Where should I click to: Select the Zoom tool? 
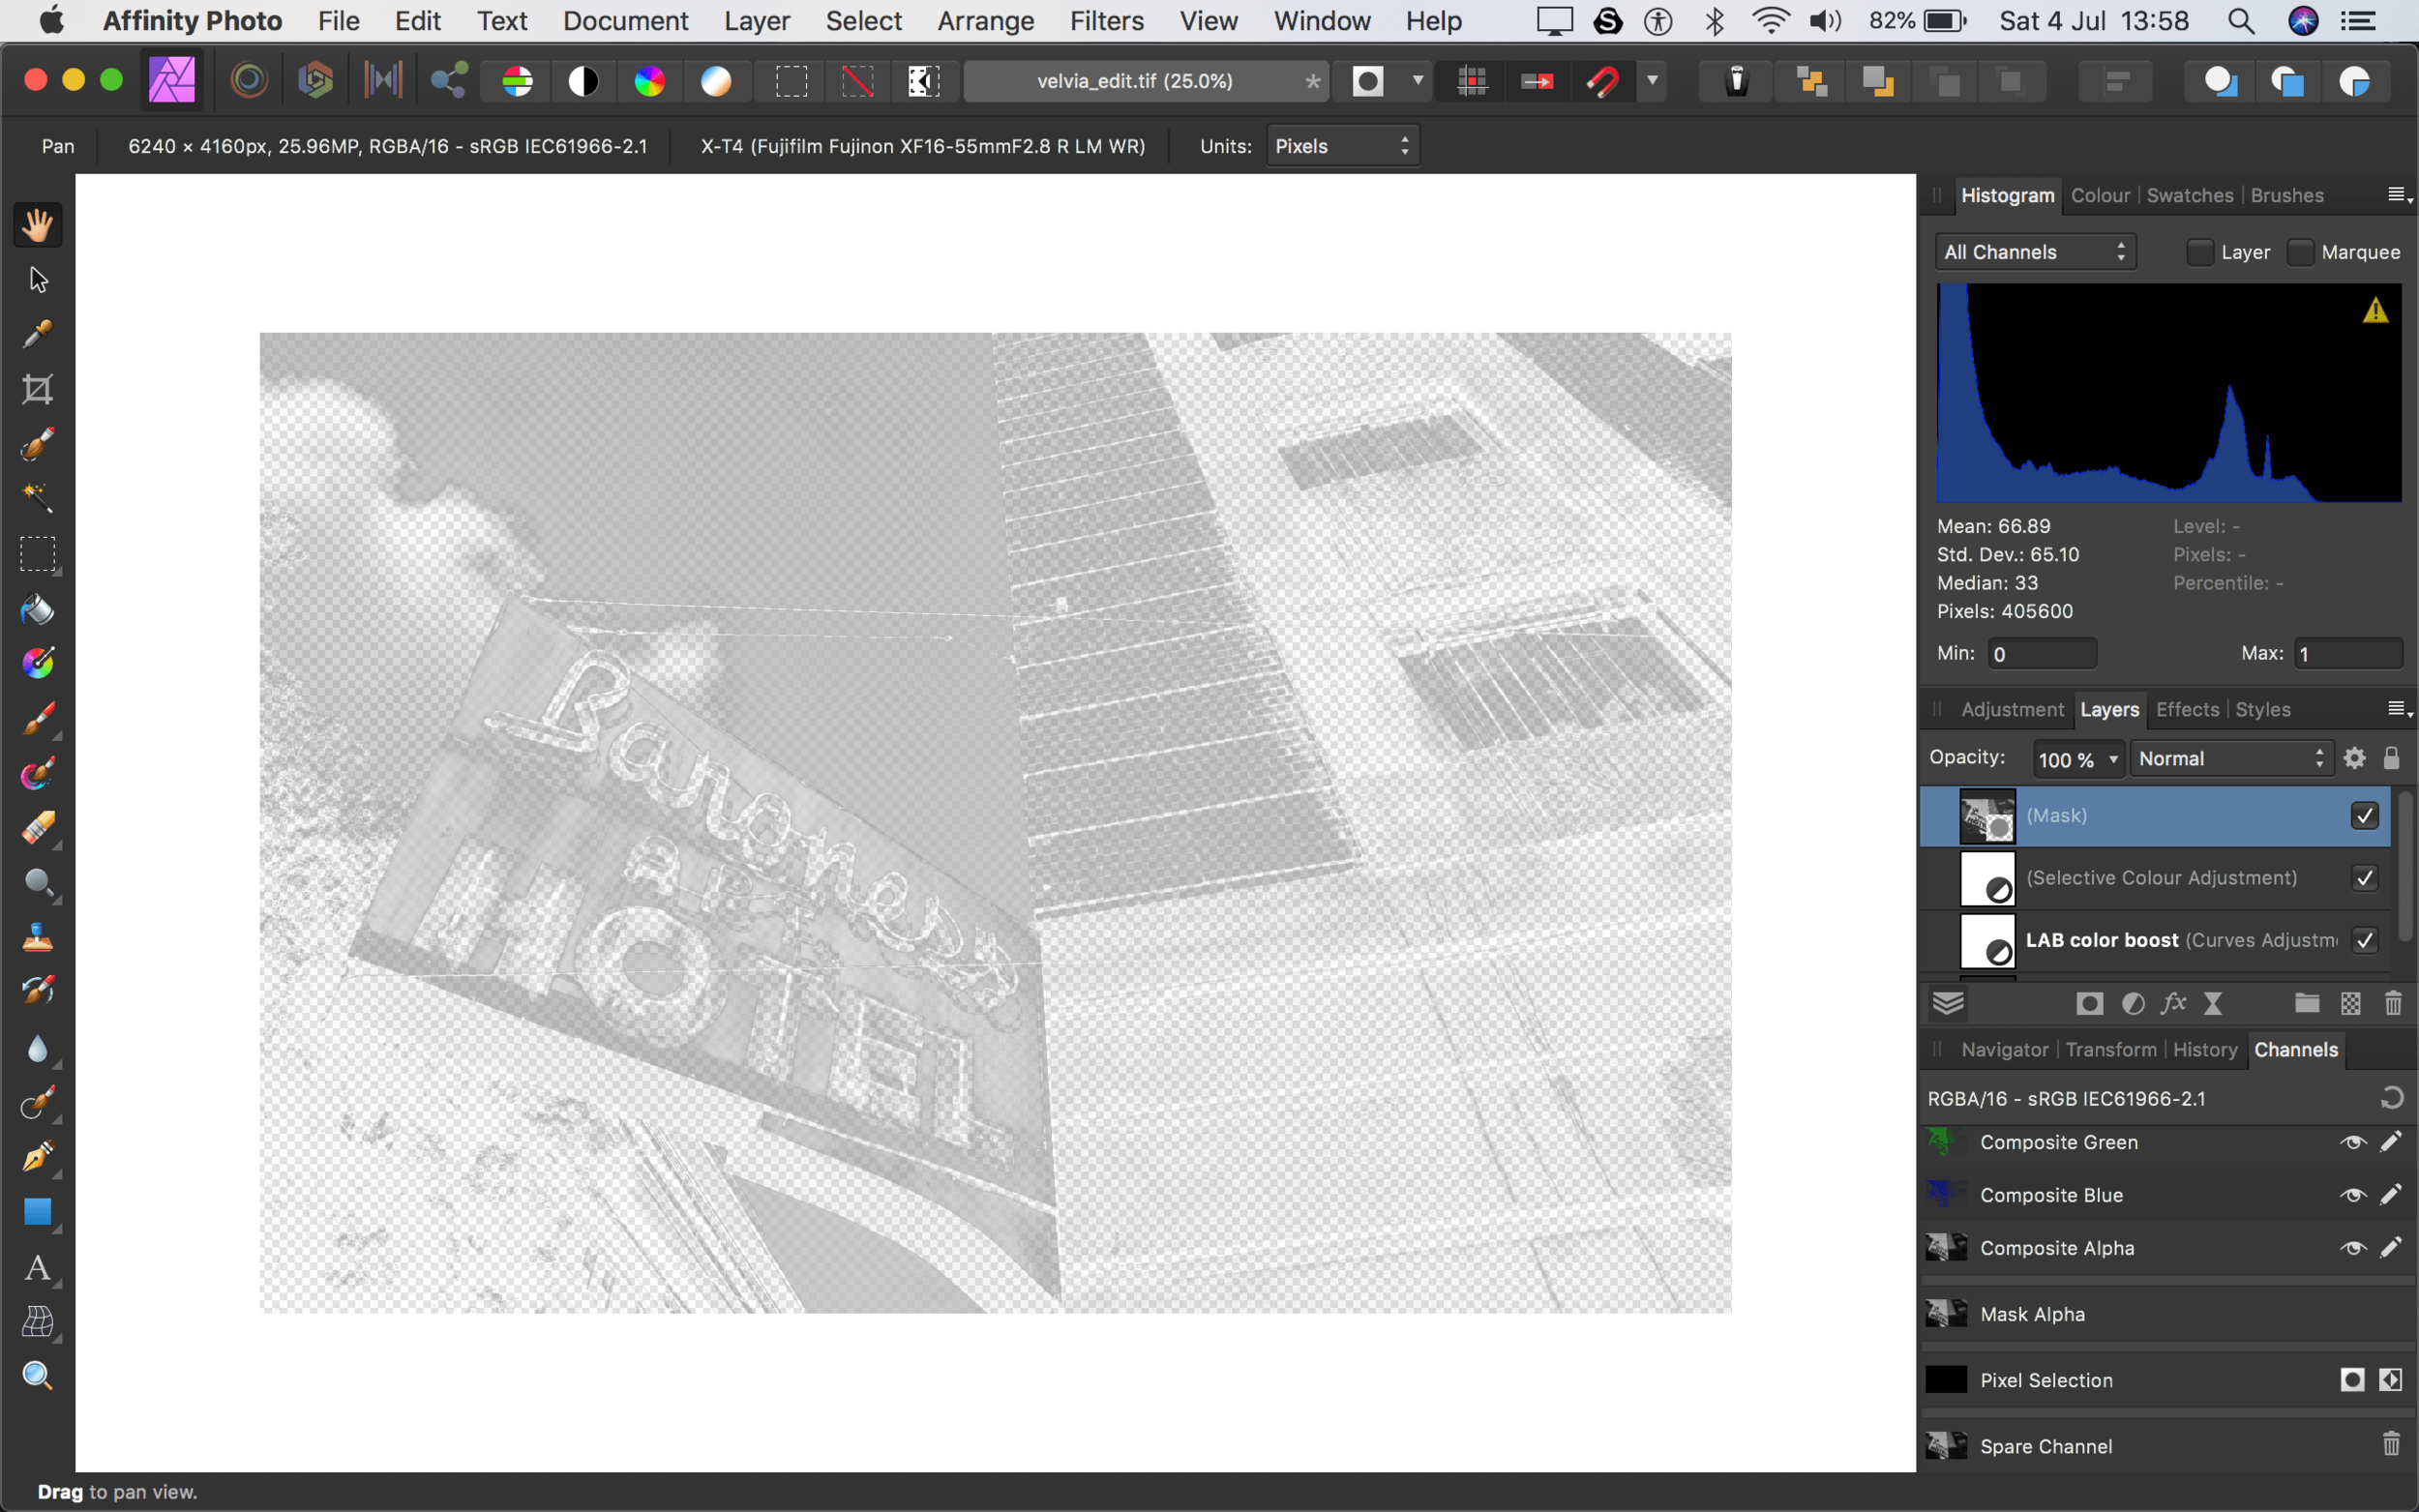(x=37, y=1375)
